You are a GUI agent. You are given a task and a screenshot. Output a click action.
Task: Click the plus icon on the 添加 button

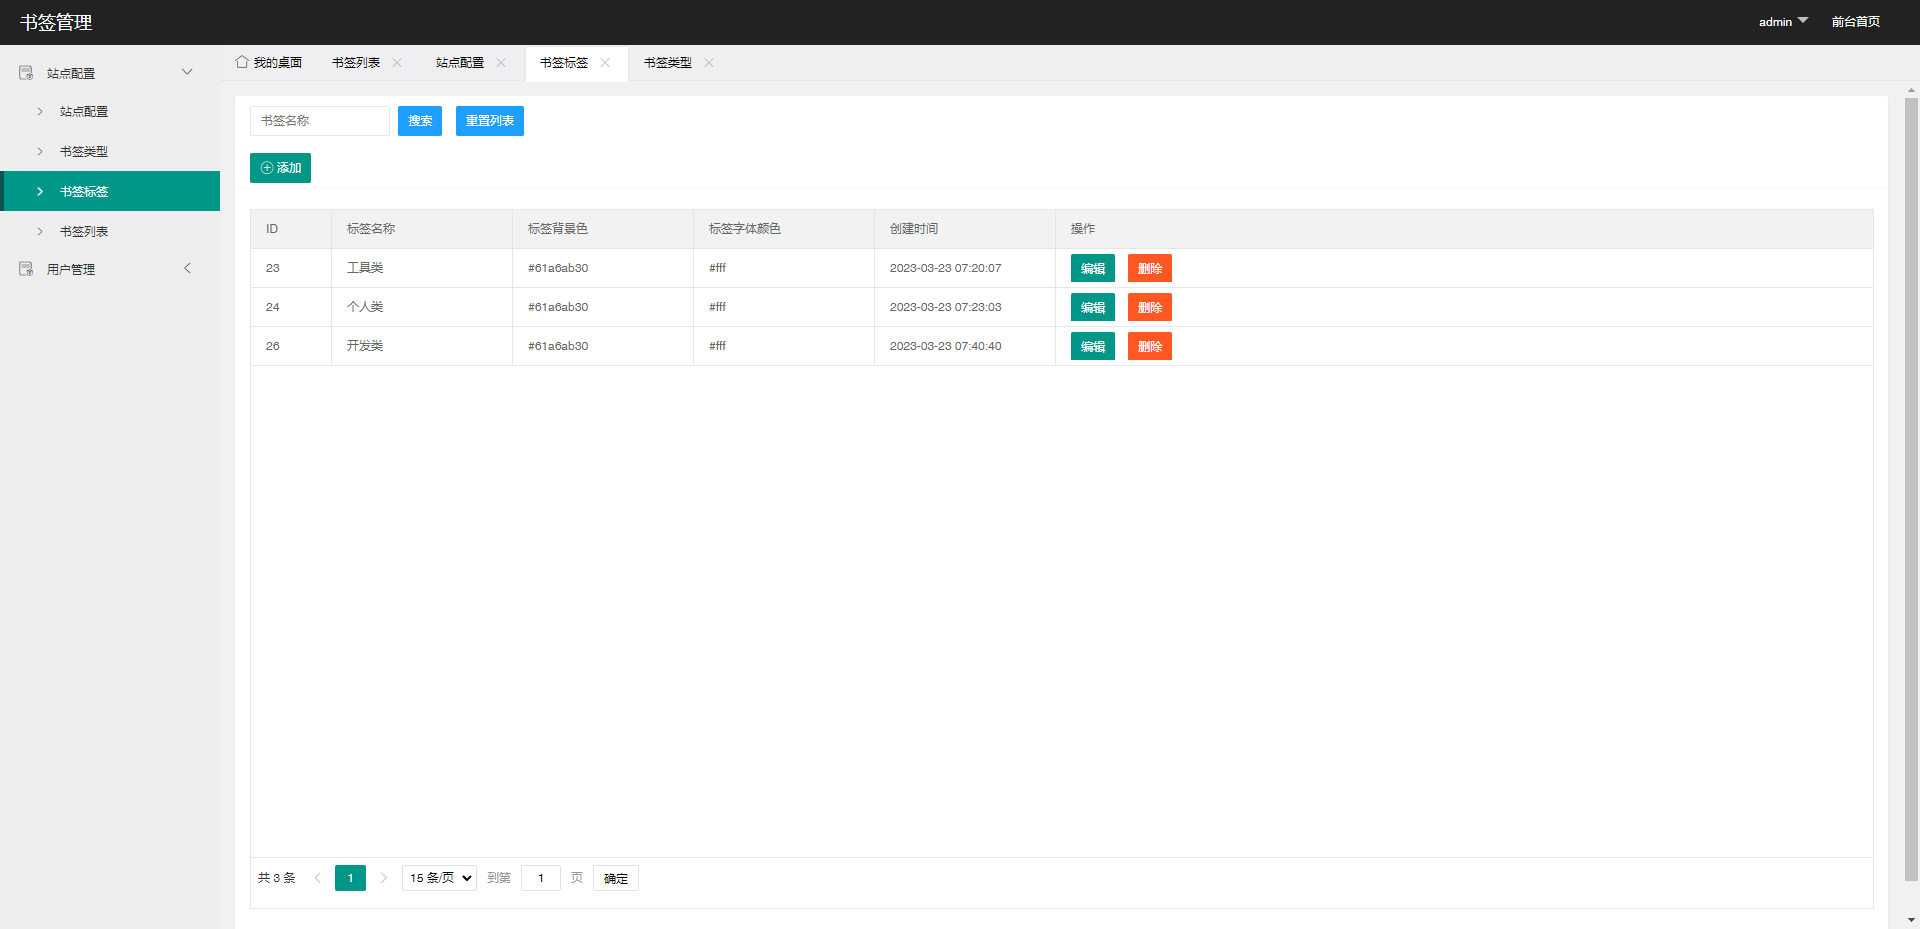(x=266, y=168)
